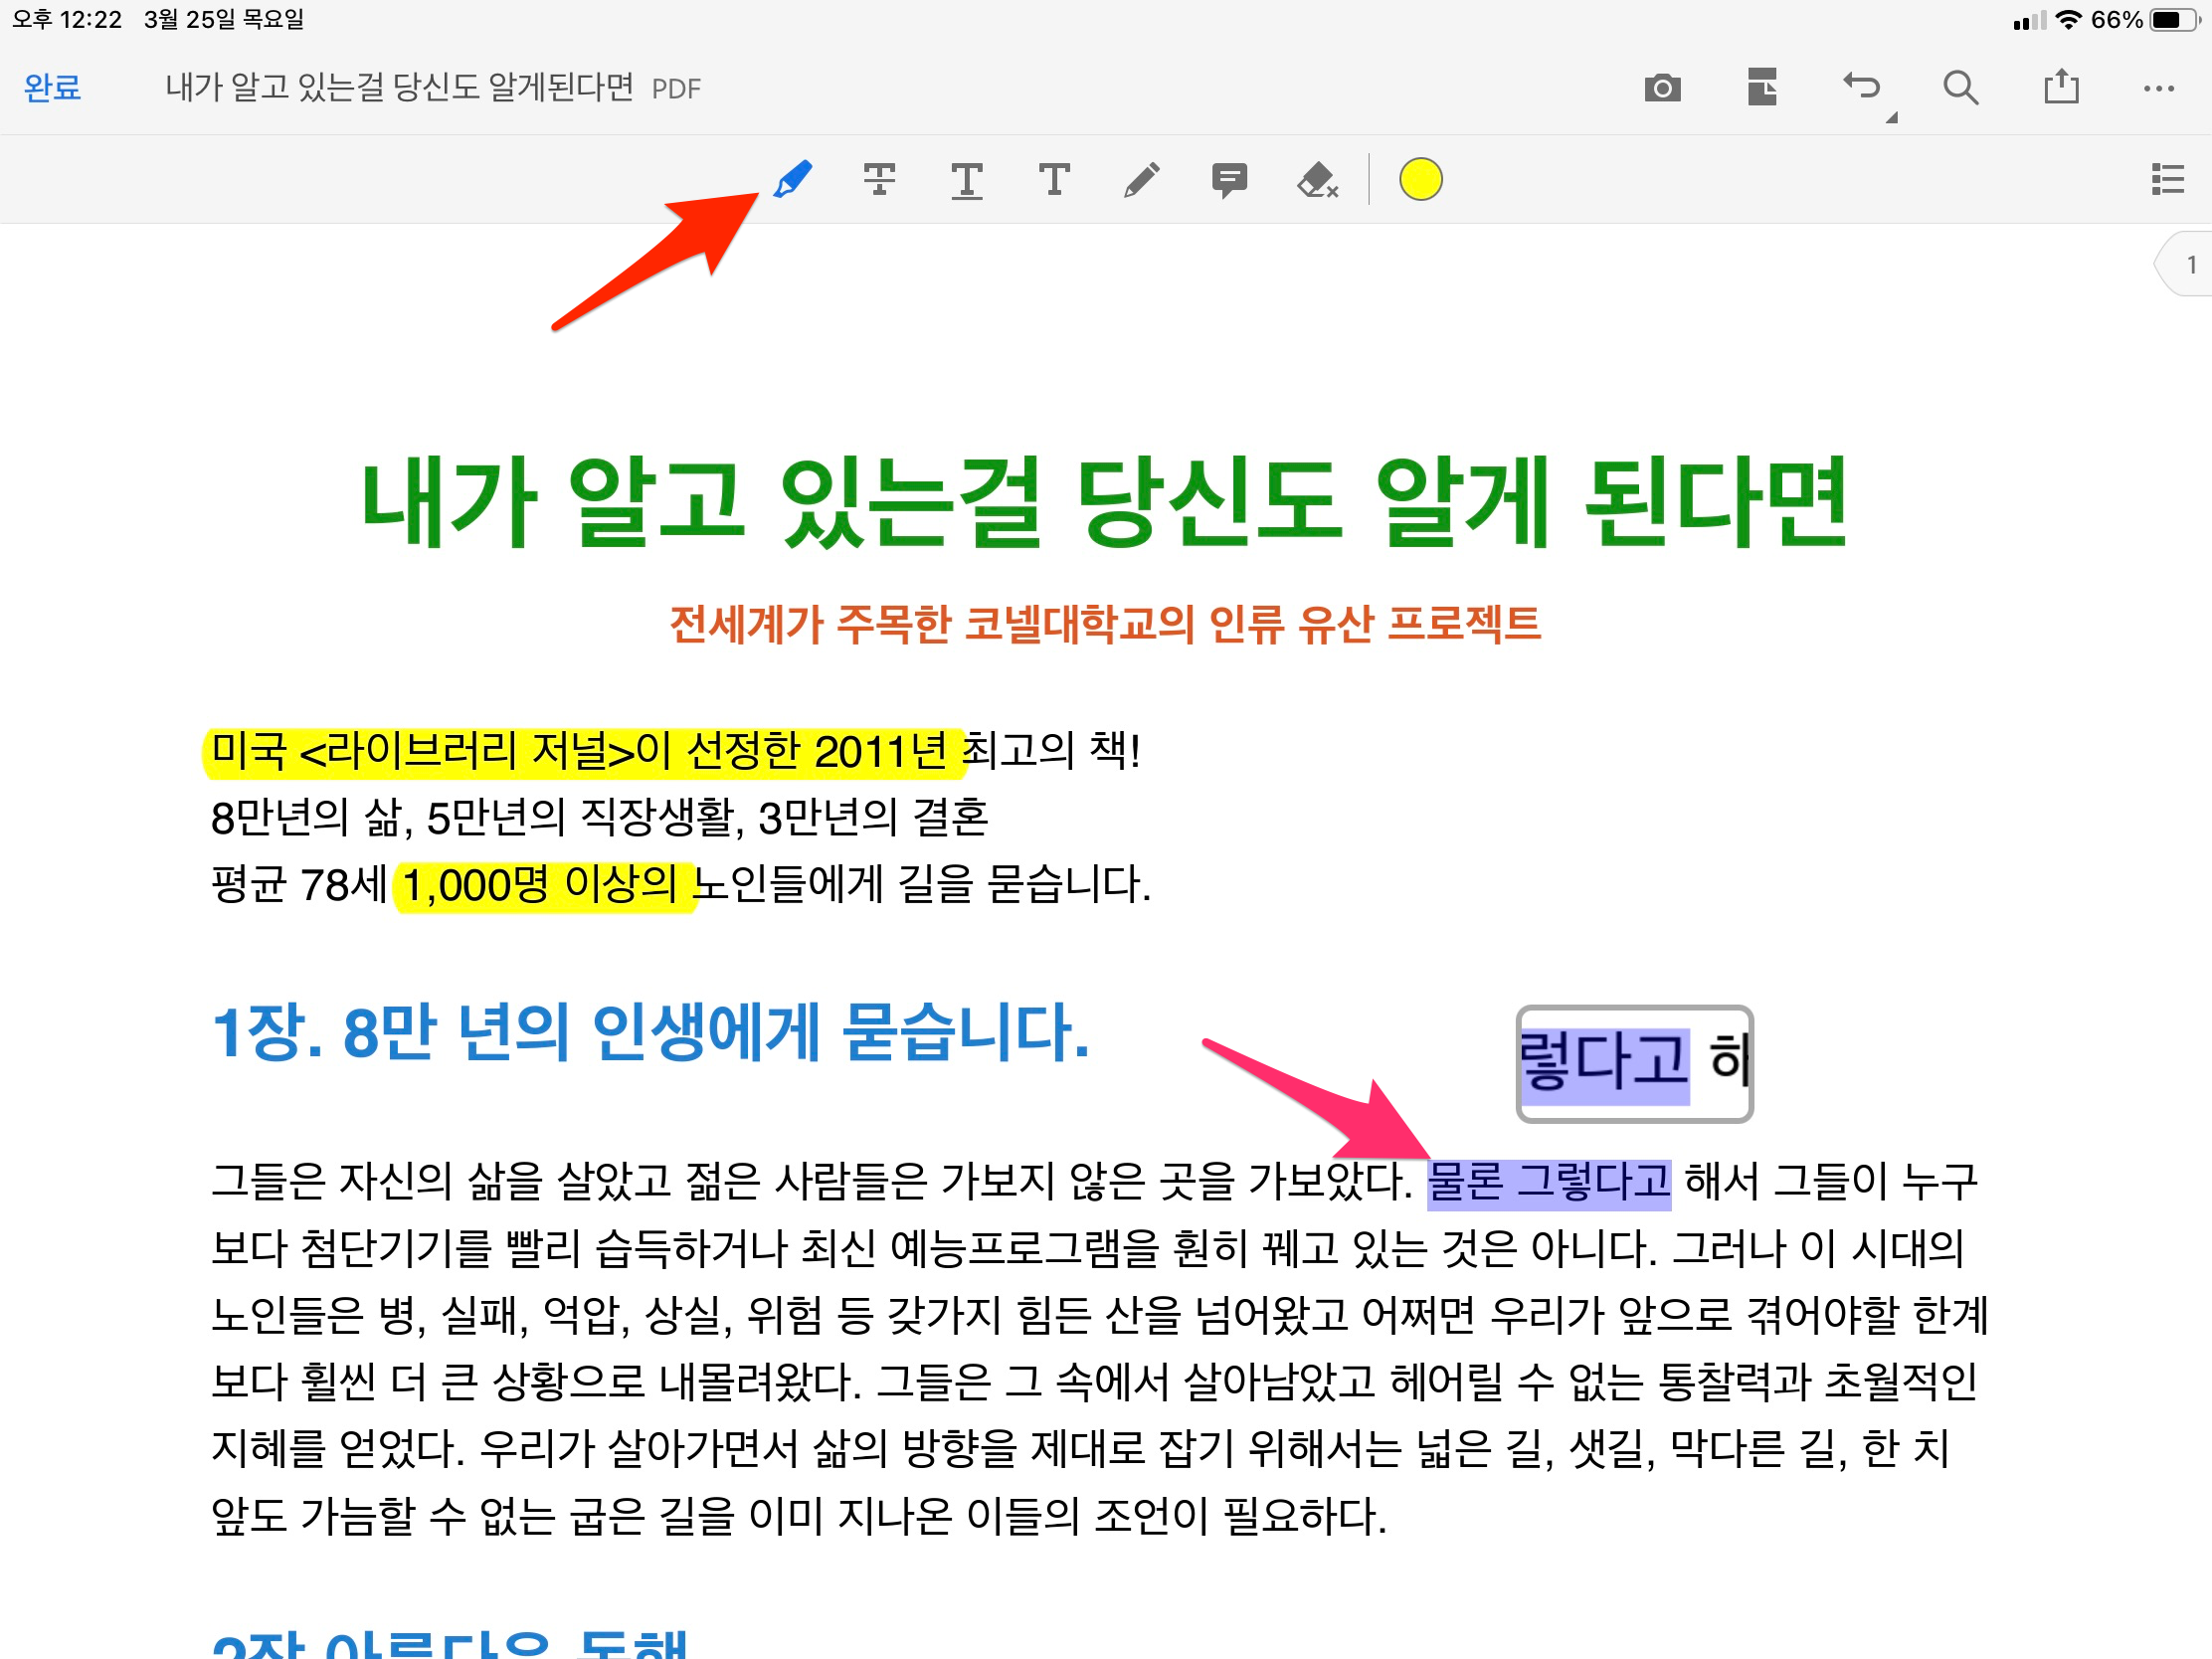Pick the yellow highlight color swatch
The height and width of the screenshot is (1659, 2212).
click(1420, 181)
